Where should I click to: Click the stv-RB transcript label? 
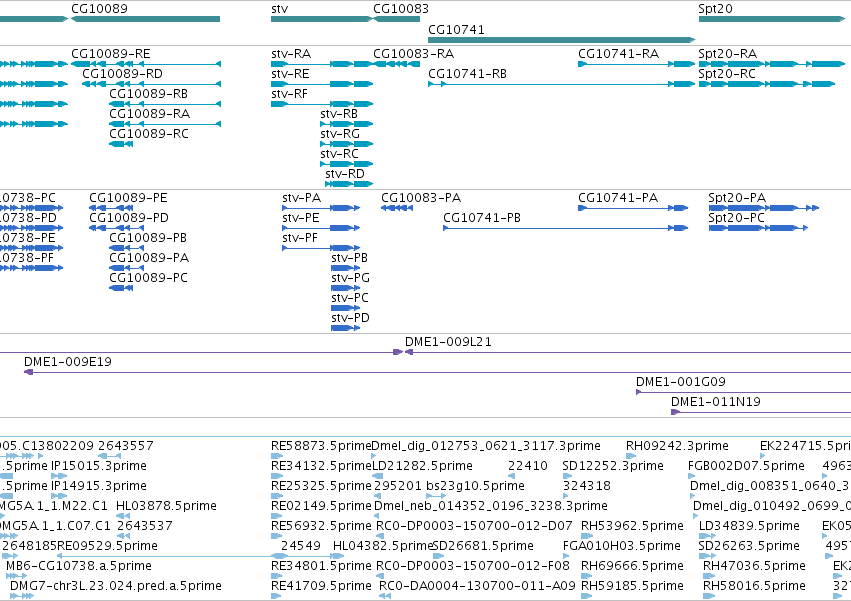(x=339, y=114)
